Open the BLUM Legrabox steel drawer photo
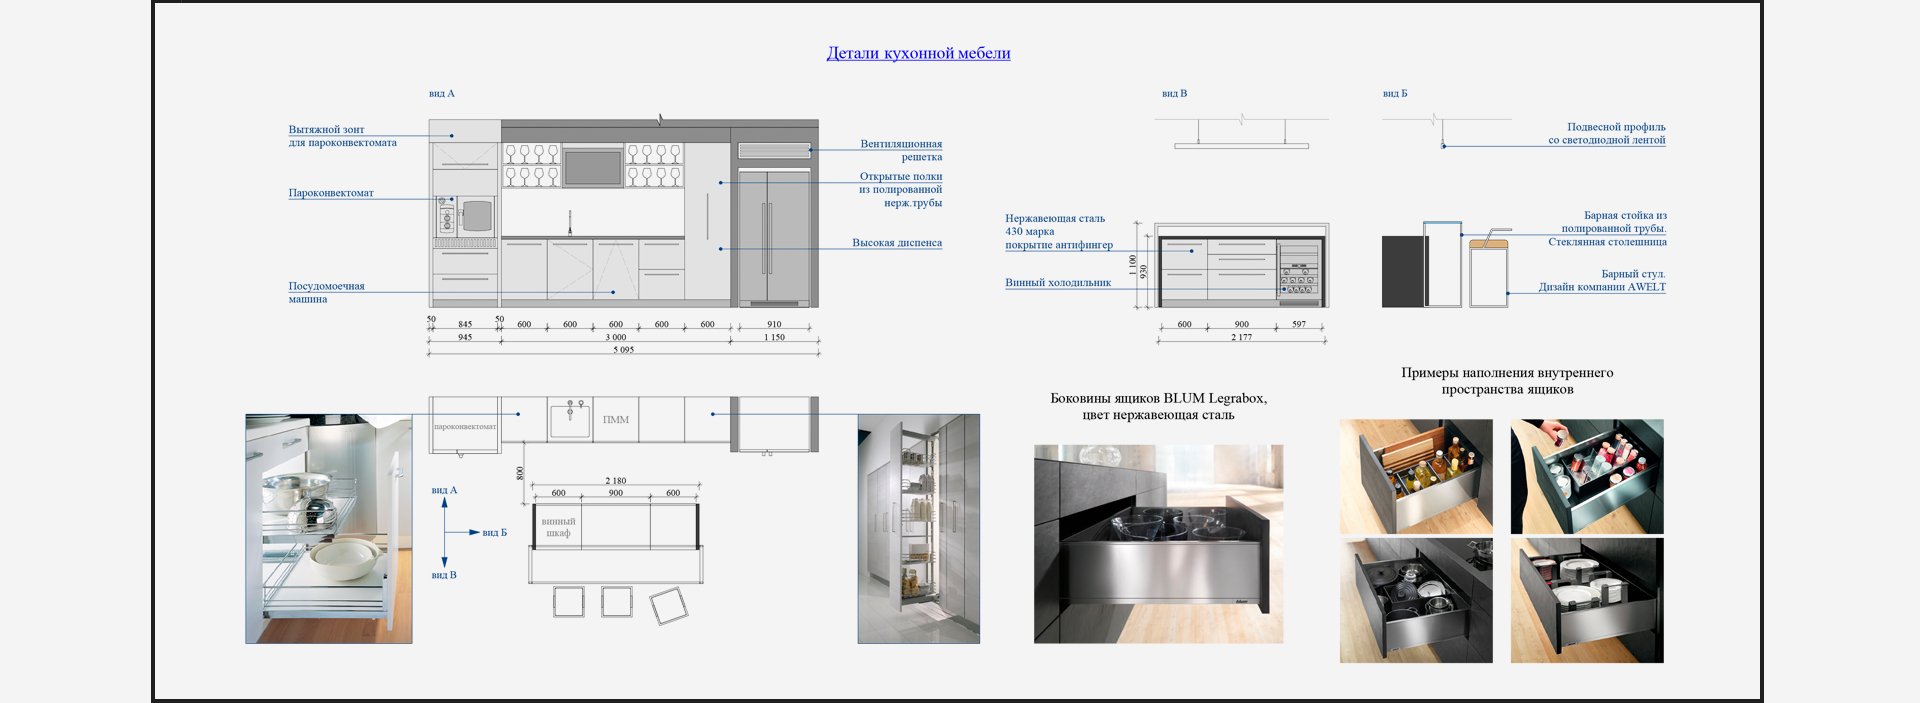 coord(1158,543)
